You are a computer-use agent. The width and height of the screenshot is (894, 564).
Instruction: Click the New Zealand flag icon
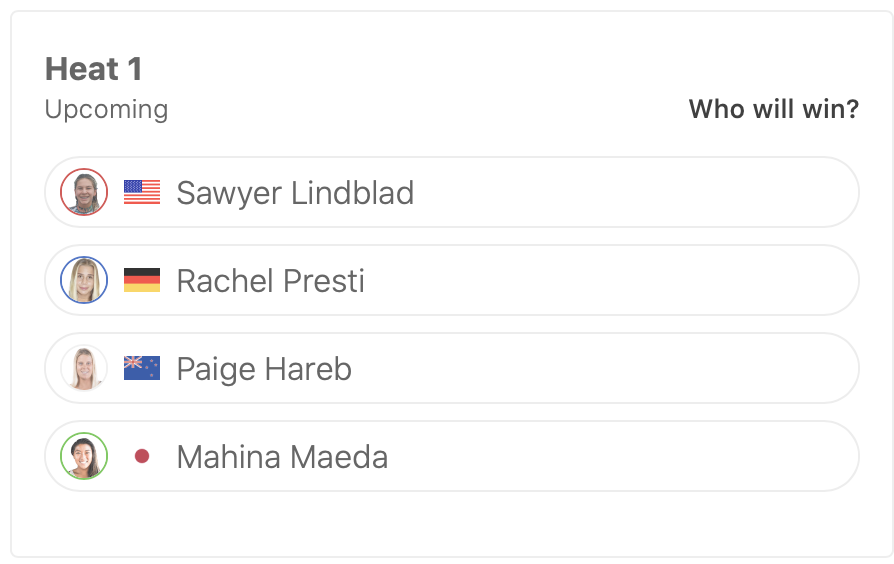point(142,368)
